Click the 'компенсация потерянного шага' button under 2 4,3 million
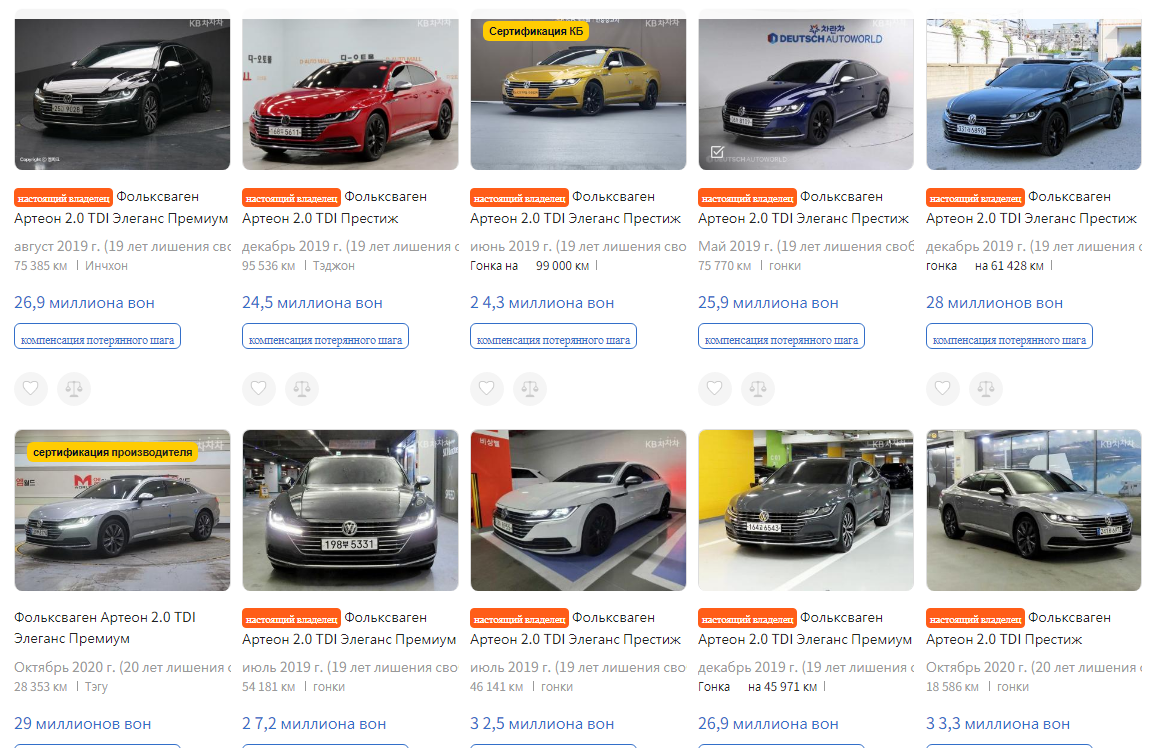This screenshot has height=748, width=1169. pos(554,336)
